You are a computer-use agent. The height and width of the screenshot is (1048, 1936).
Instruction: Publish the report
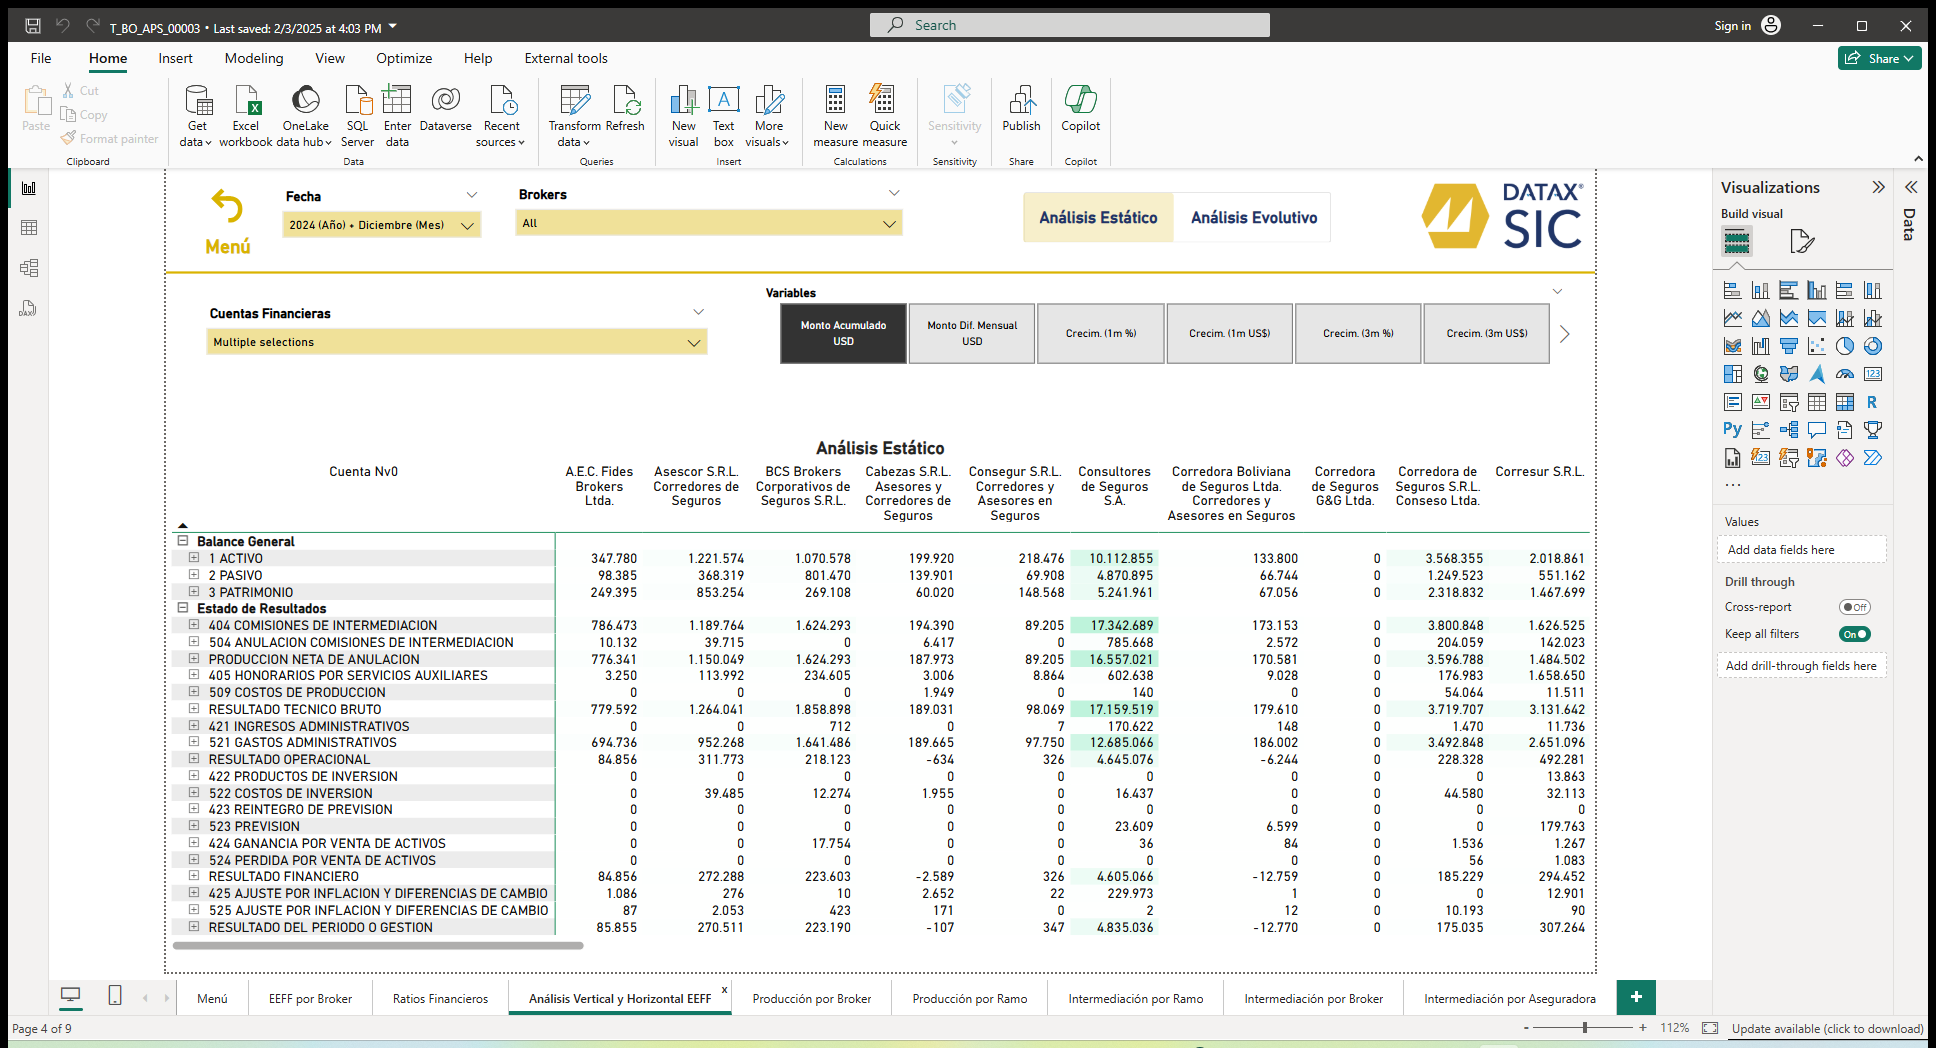(x=1021, y=113)
